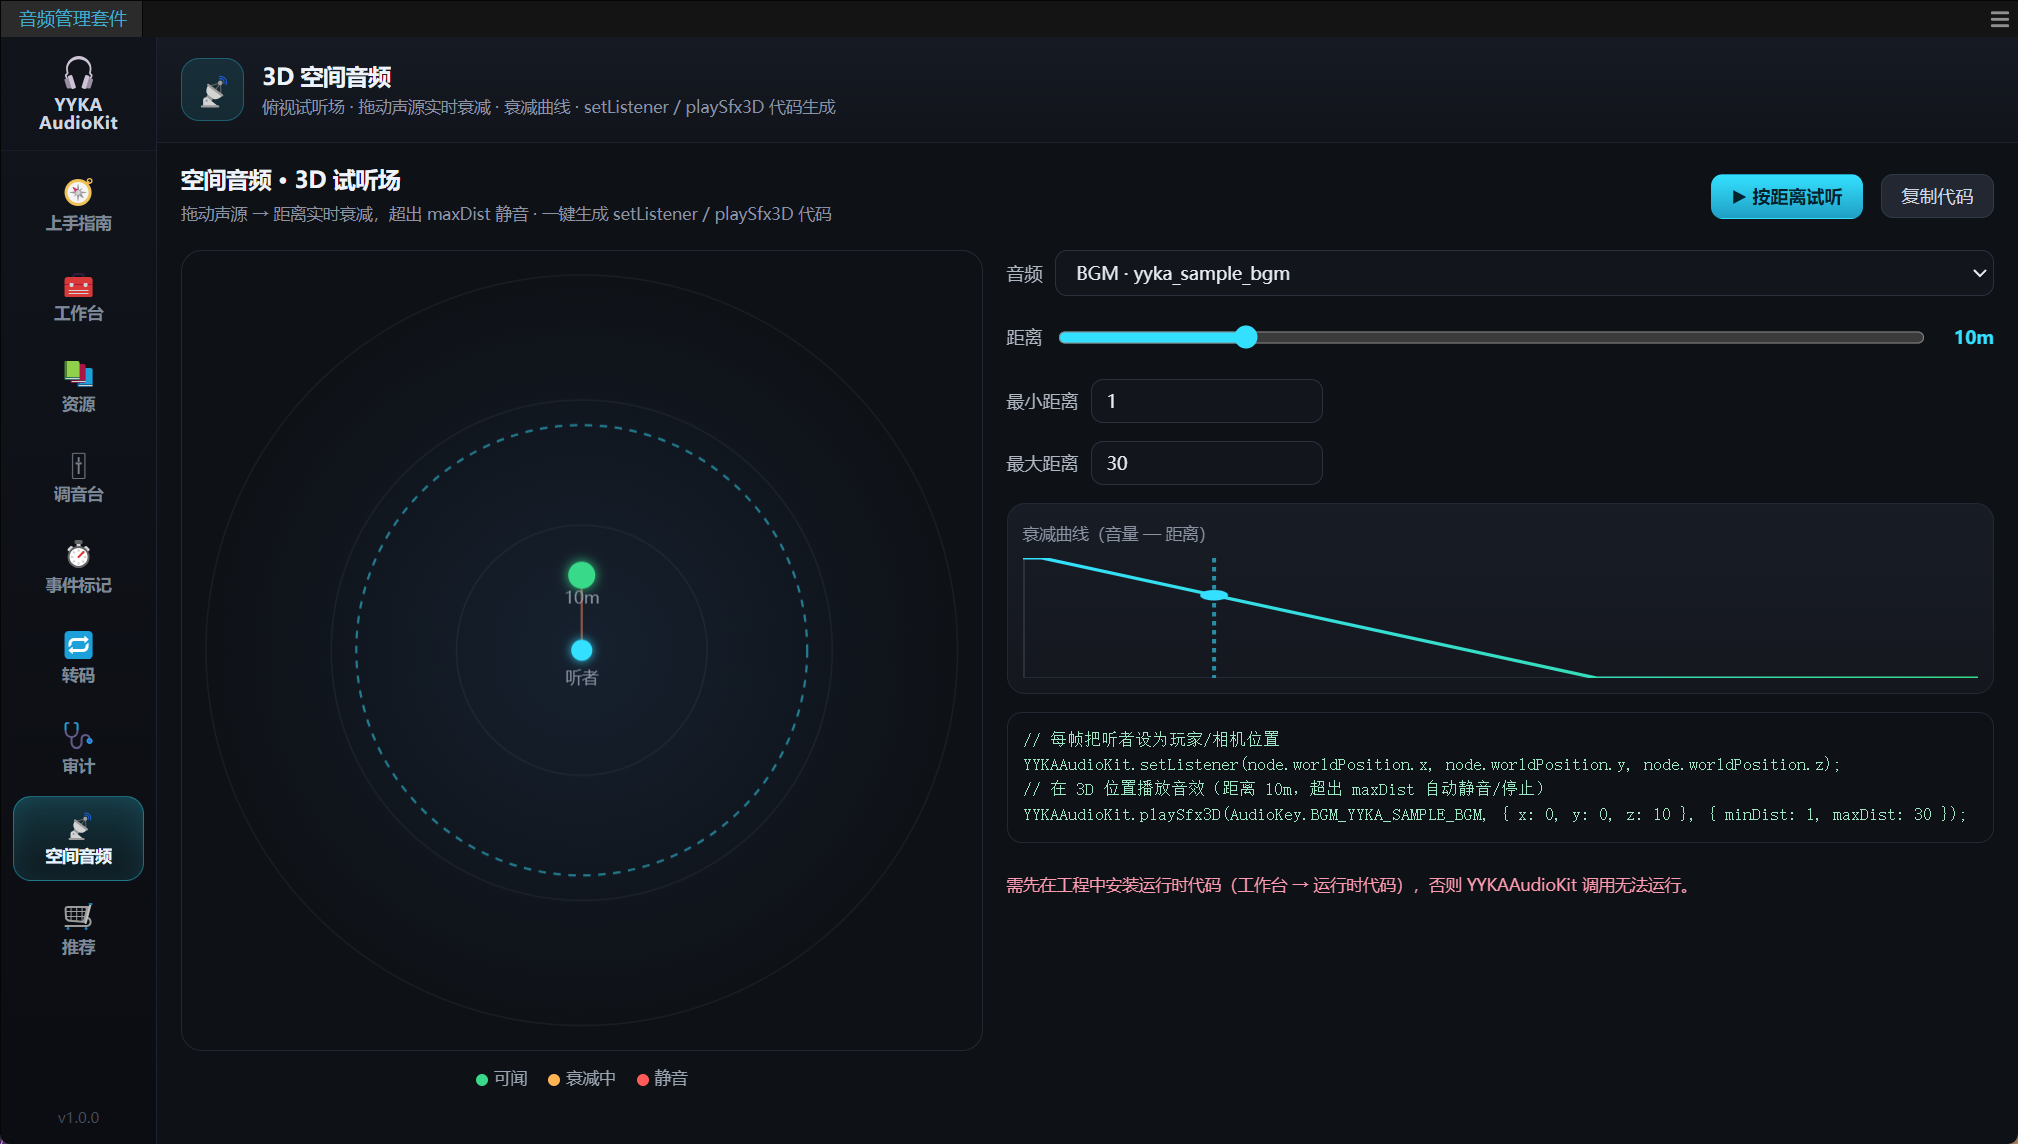
Task: Open the 工作台 toolbox page
Action: (78, 296)
